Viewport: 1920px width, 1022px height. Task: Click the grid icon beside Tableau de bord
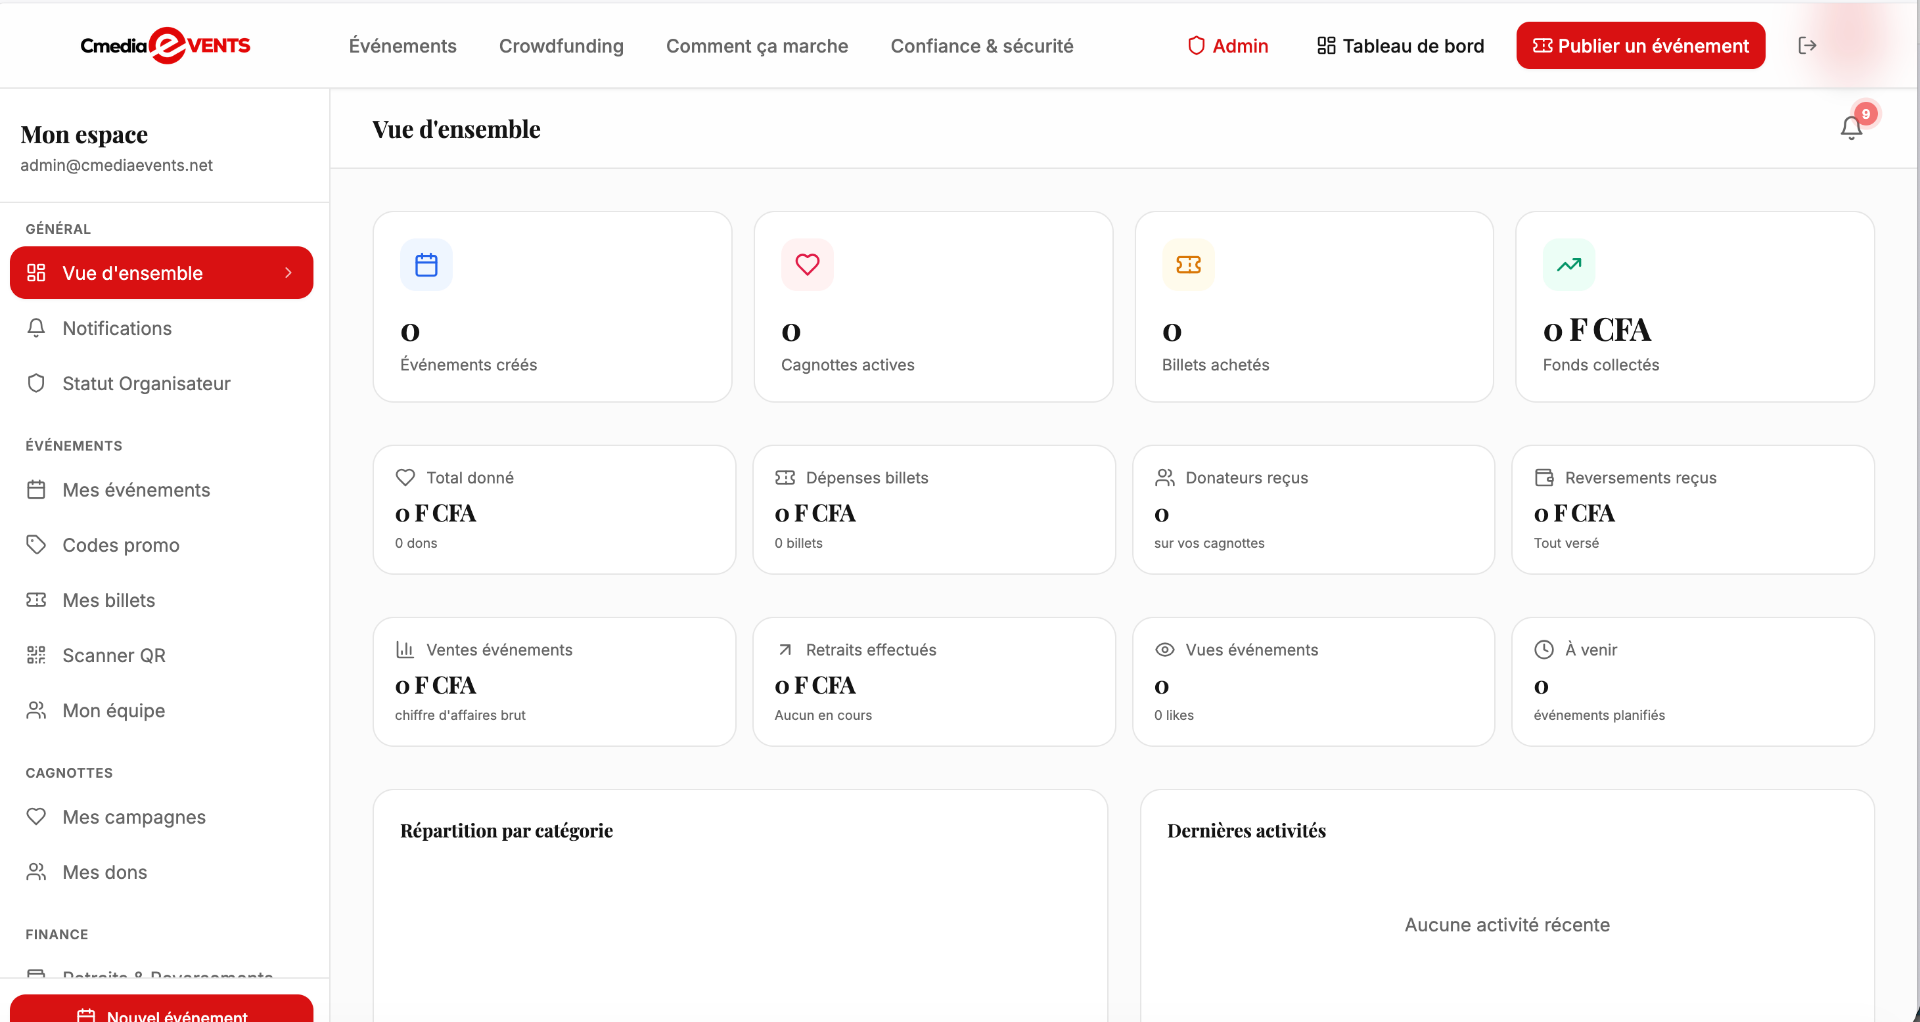click(1326, 46)
